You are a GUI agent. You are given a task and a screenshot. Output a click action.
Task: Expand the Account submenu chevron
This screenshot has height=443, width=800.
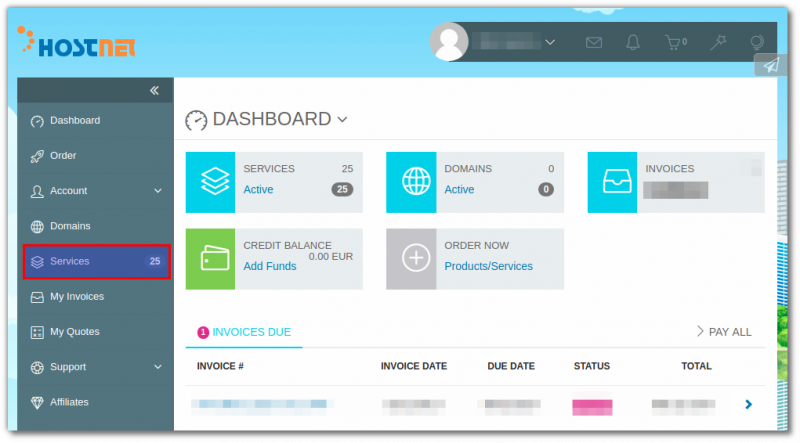[x=158, y=191]
